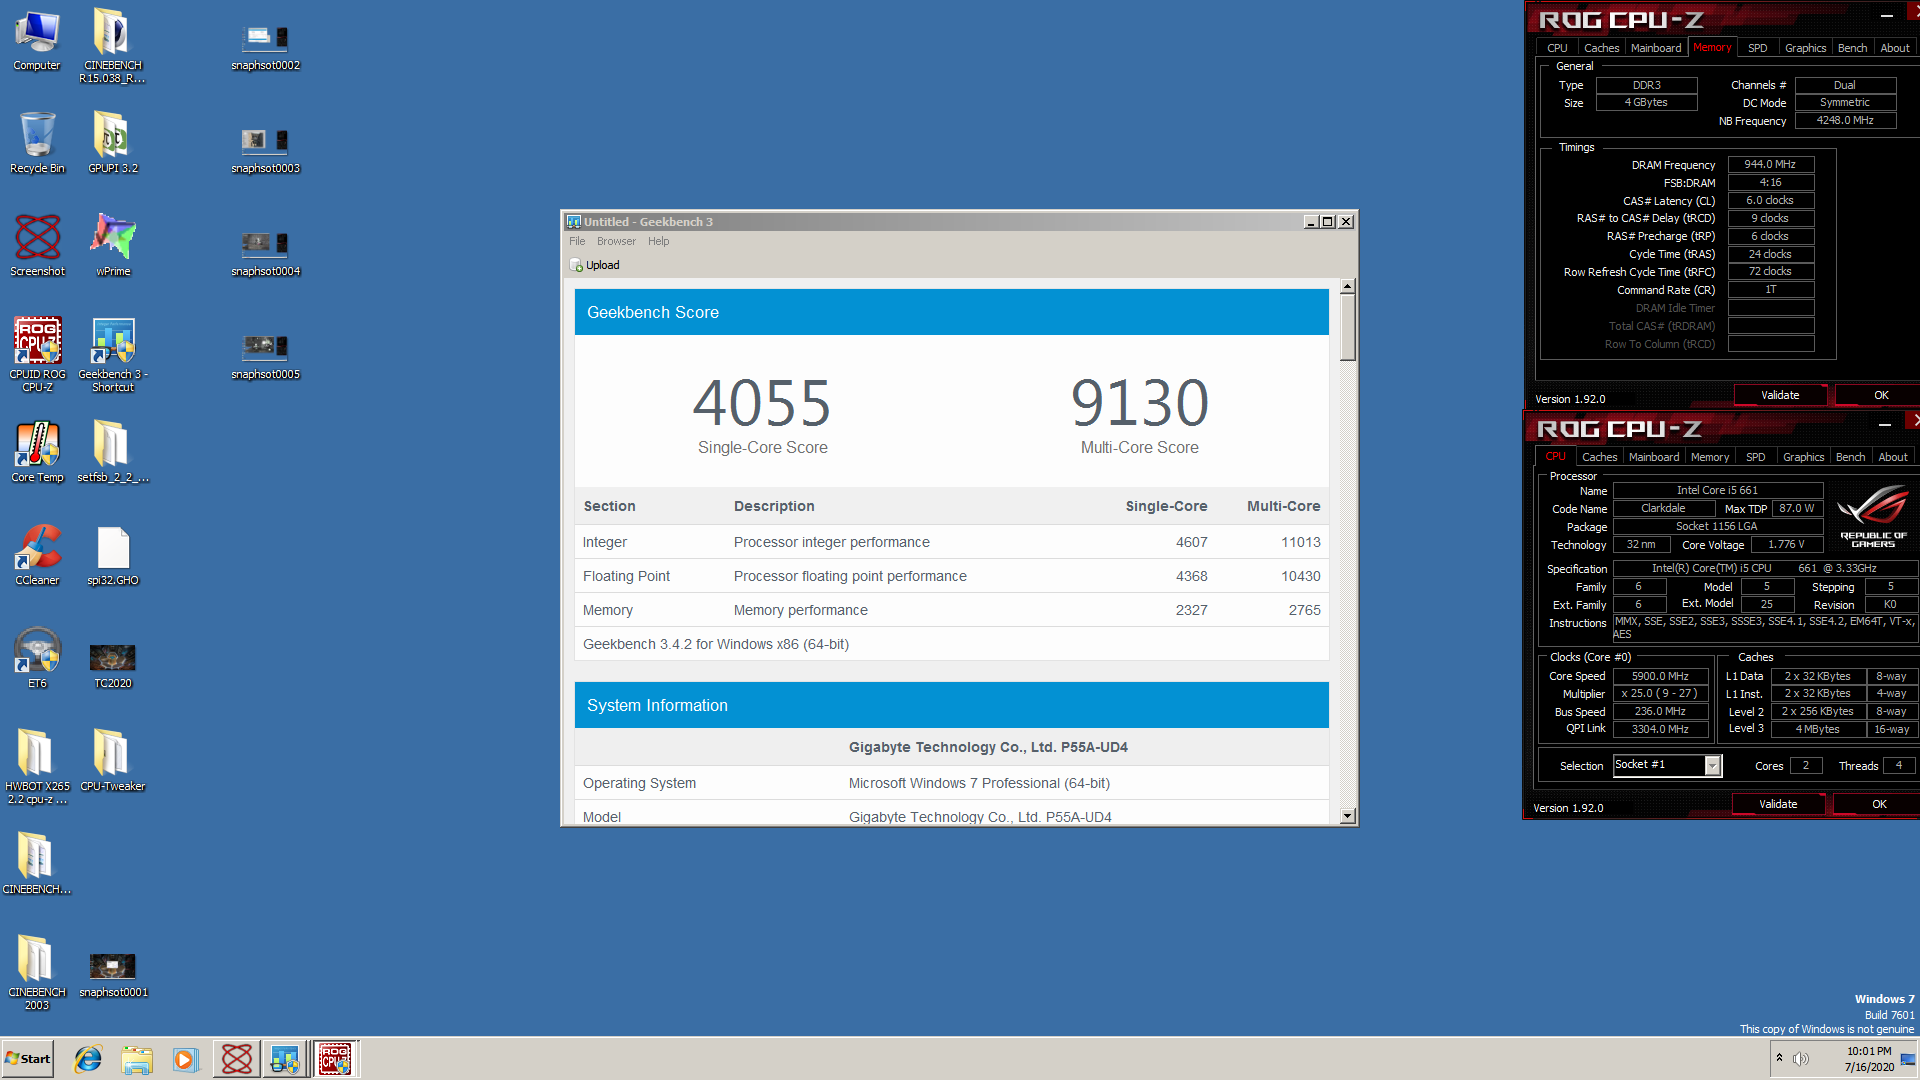The height and width of the screenshot is (1080, 1920).
Task: Open snaphsot0002 image on desktop
Action: coord(265,48)
